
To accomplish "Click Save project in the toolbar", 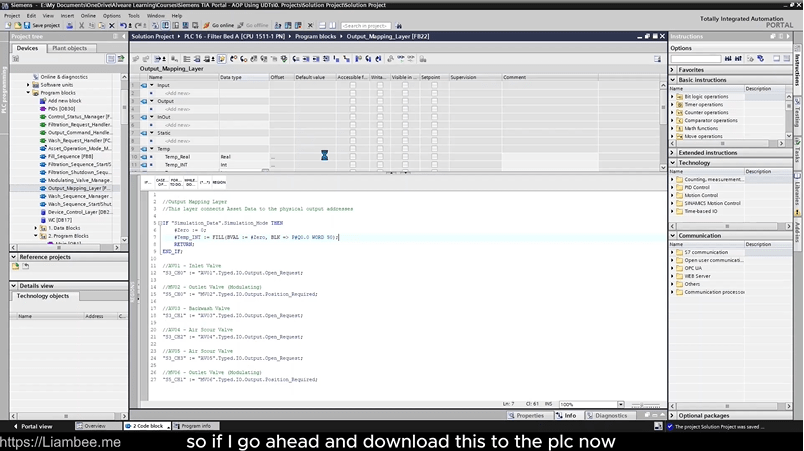I will coord(43,25).
